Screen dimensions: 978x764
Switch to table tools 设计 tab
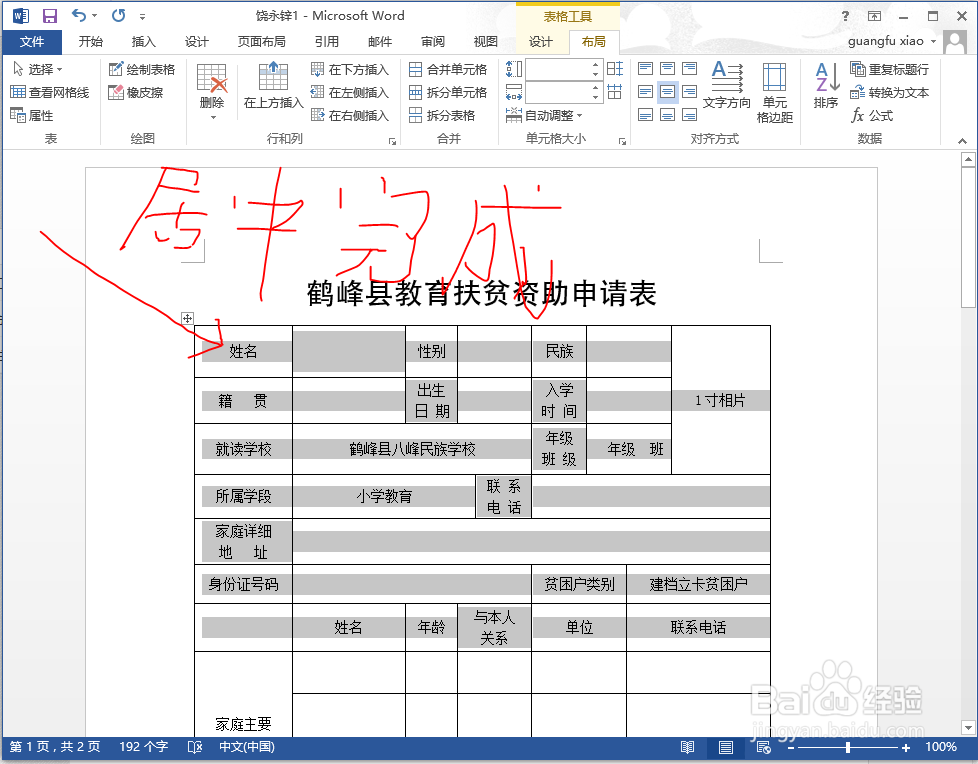click(541, 42)
